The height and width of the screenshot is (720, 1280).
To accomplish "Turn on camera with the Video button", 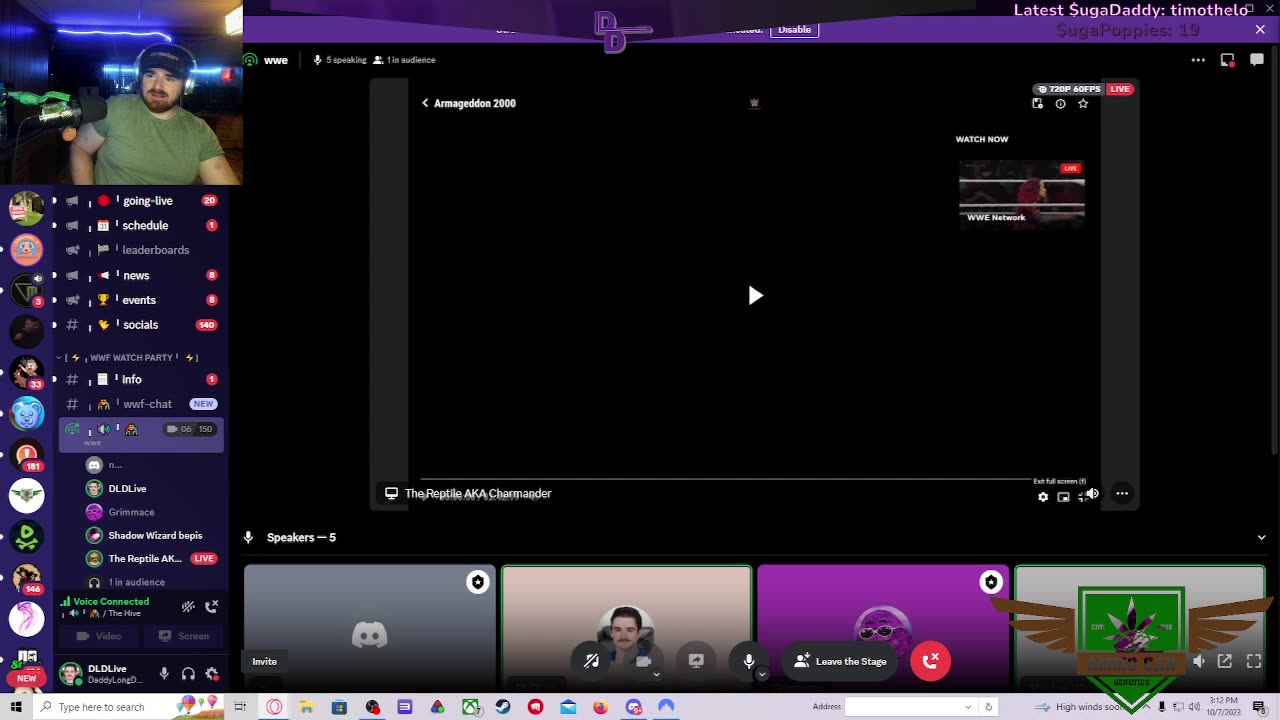I will click(x=99, y=636).
